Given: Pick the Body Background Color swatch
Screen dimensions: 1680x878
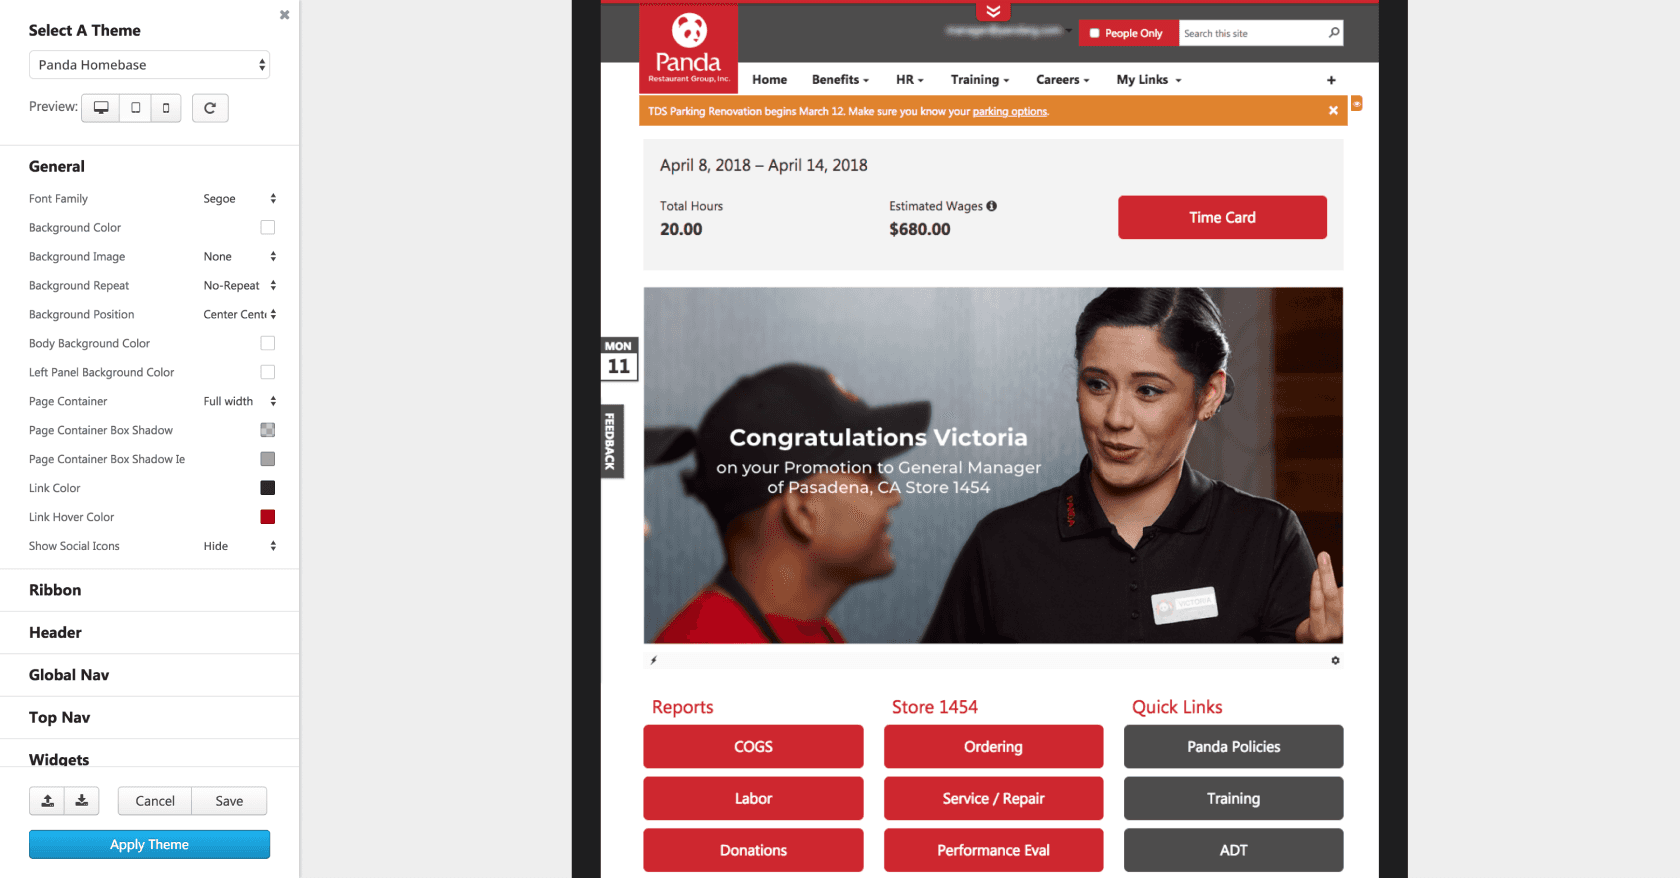Looking at the screenshot, I should pyautogui.click(x=268, y=344).
